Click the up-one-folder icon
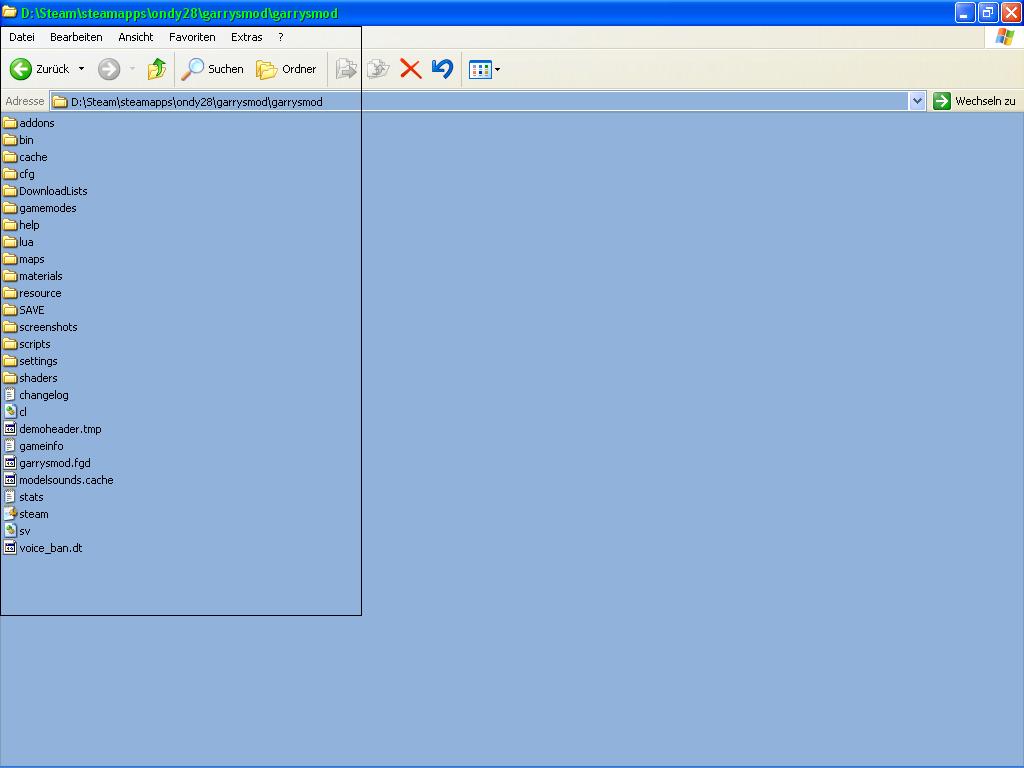Screen dimensions: 1024x768 (x=157, y=69)
